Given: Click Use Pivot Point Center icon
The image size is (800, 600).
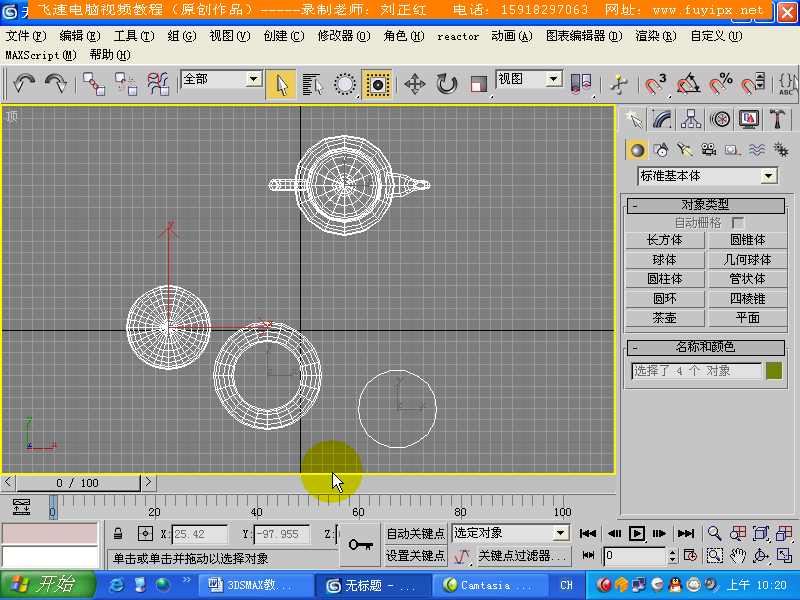Looking at the screenshot, I should pos(581,84).
